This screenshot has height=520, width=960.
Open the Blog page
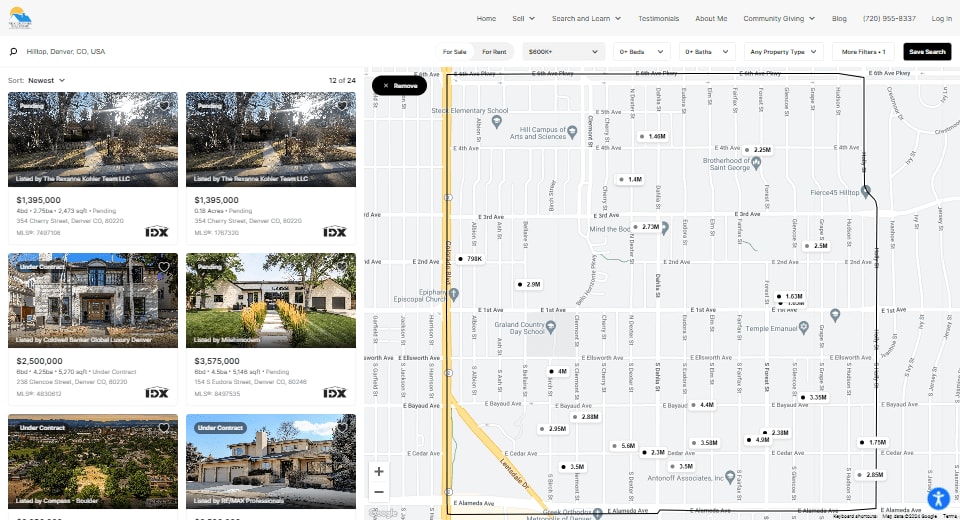click(839, 18)
